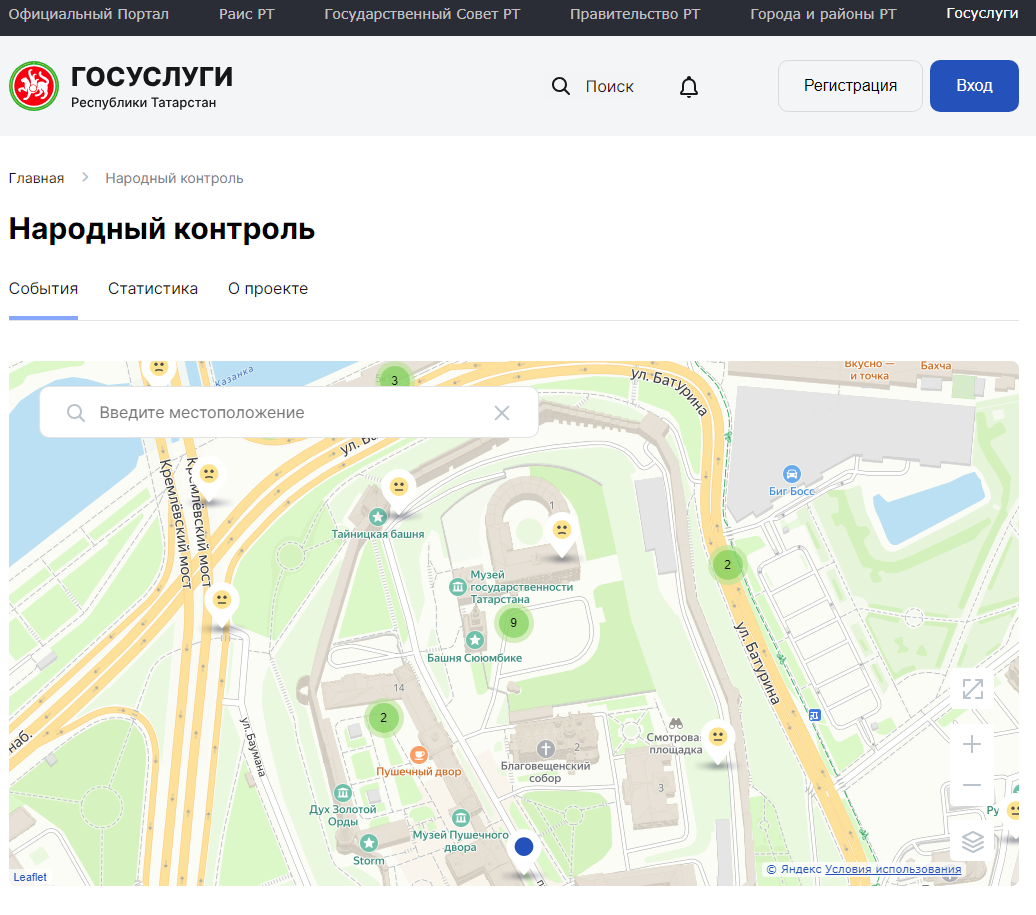Image resolution: width=1036 pixels, height=915 pixels.
Task: Click the search magnifier icon in header
Action: [x=561, y=86]
